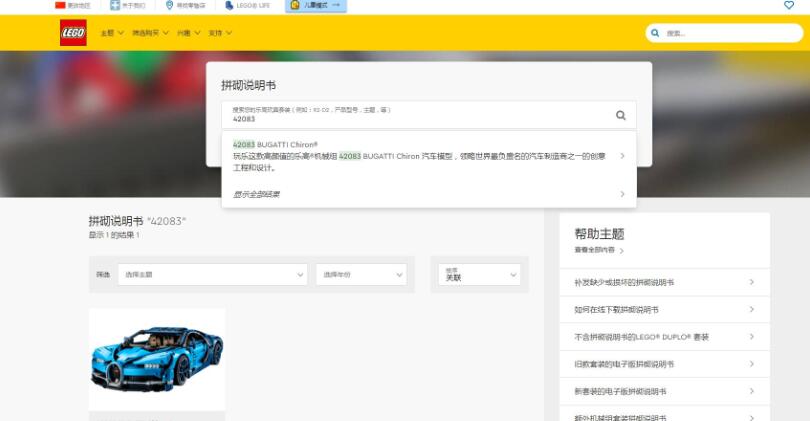Open the store locator pin icon
The height and width of the screenshot is (421, 810).
pos(169,5)
